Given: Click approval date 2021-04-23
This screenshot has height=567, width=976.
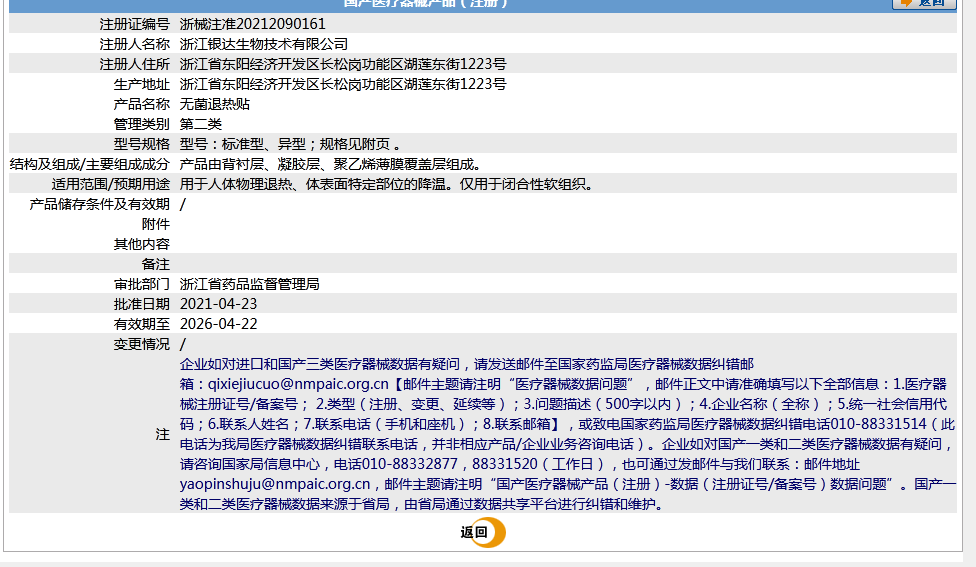Looking at the screenshot, I should (218, 304).
